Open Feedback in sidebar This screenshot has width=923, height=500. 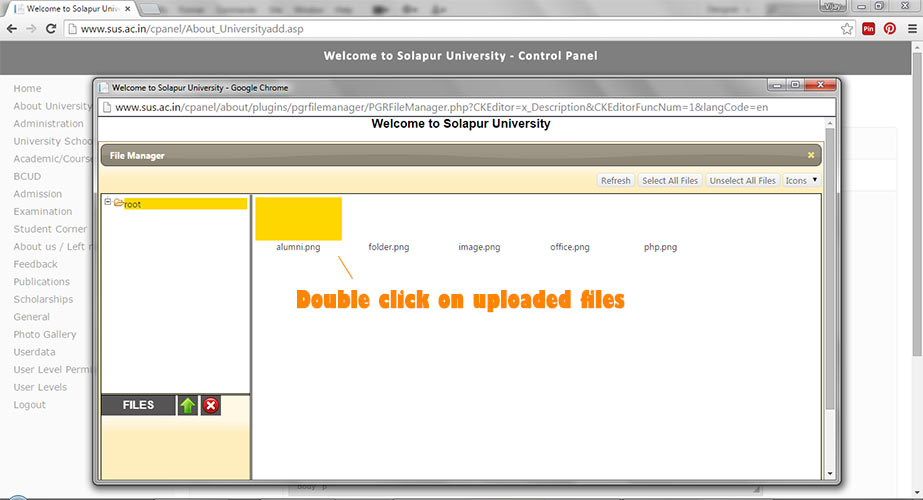[35, 264]
